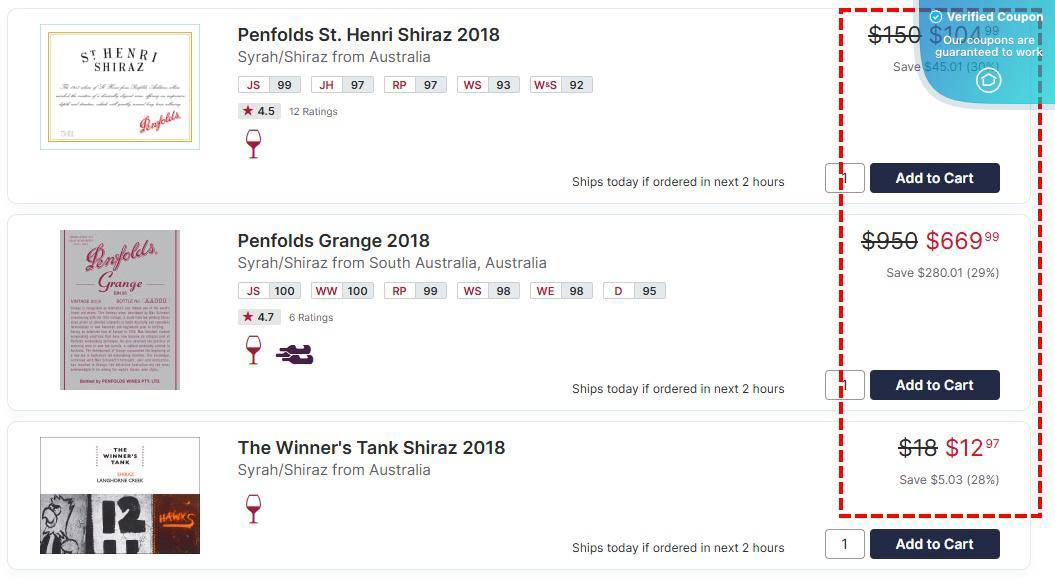
Task: Click red wine glass icon under Penfolds Grange
Action: pyautogui.click(x=253, y=350)
